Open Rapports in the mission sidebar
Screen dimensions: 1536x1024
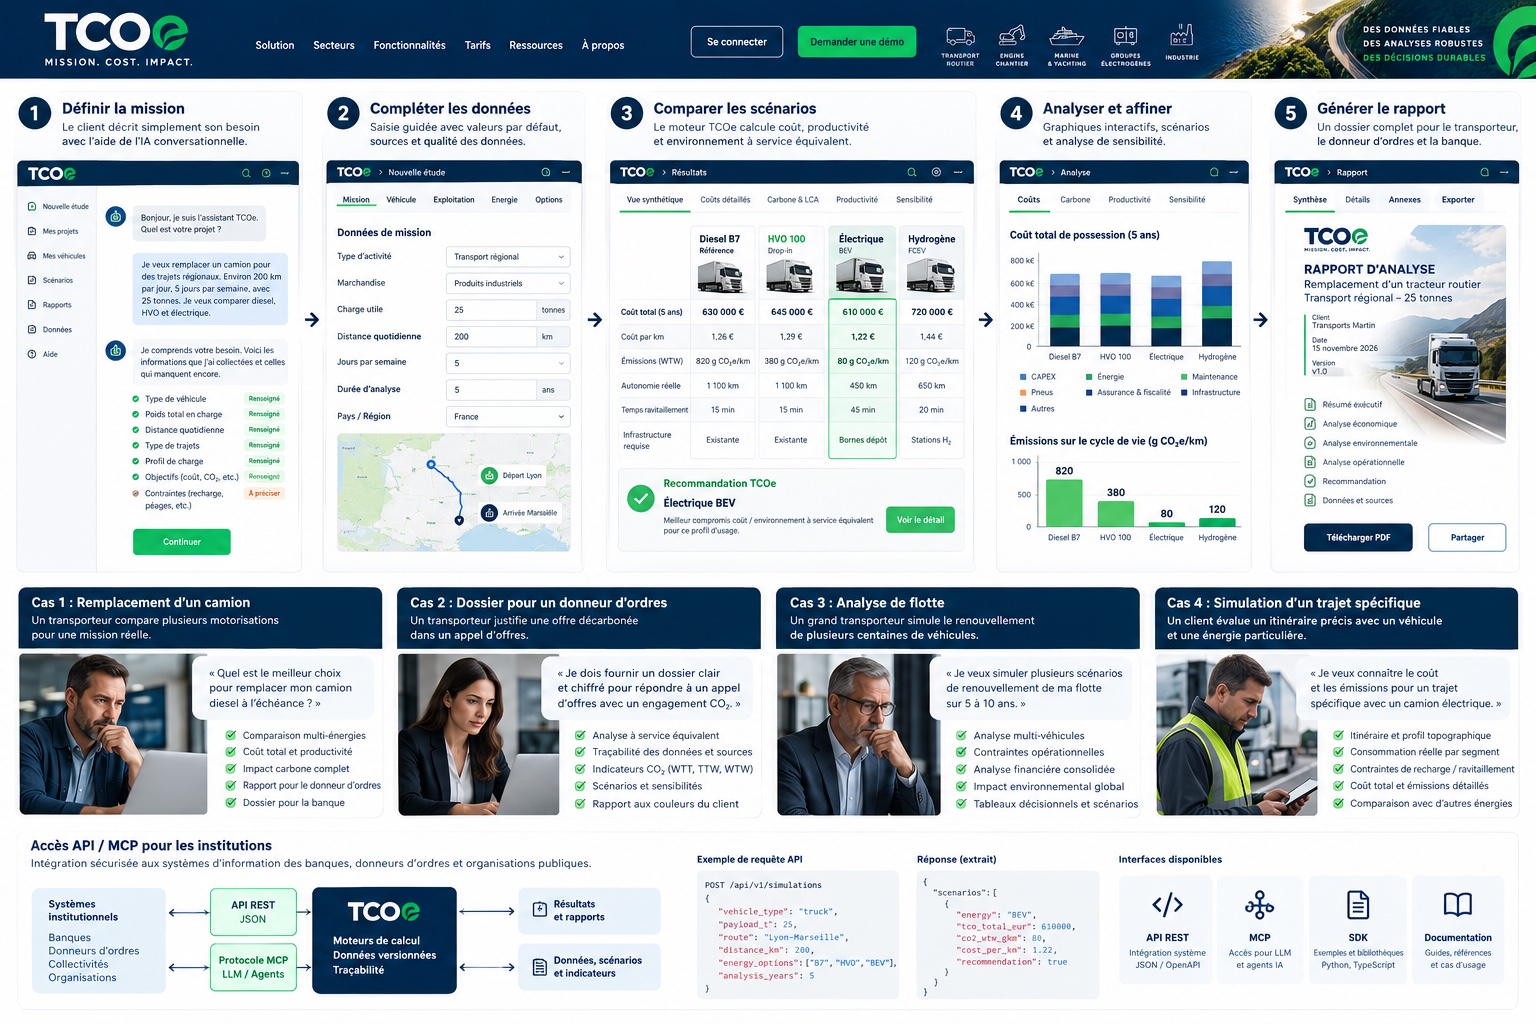50,305
